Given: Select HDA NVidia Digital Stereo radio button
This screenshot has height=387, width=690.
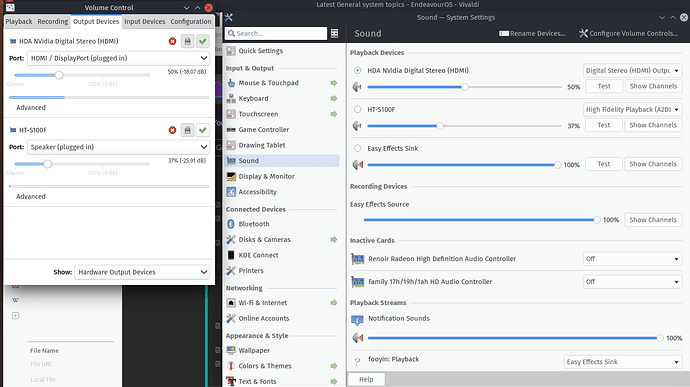Looking at the screenshot, I should click(x=357, y=70).
